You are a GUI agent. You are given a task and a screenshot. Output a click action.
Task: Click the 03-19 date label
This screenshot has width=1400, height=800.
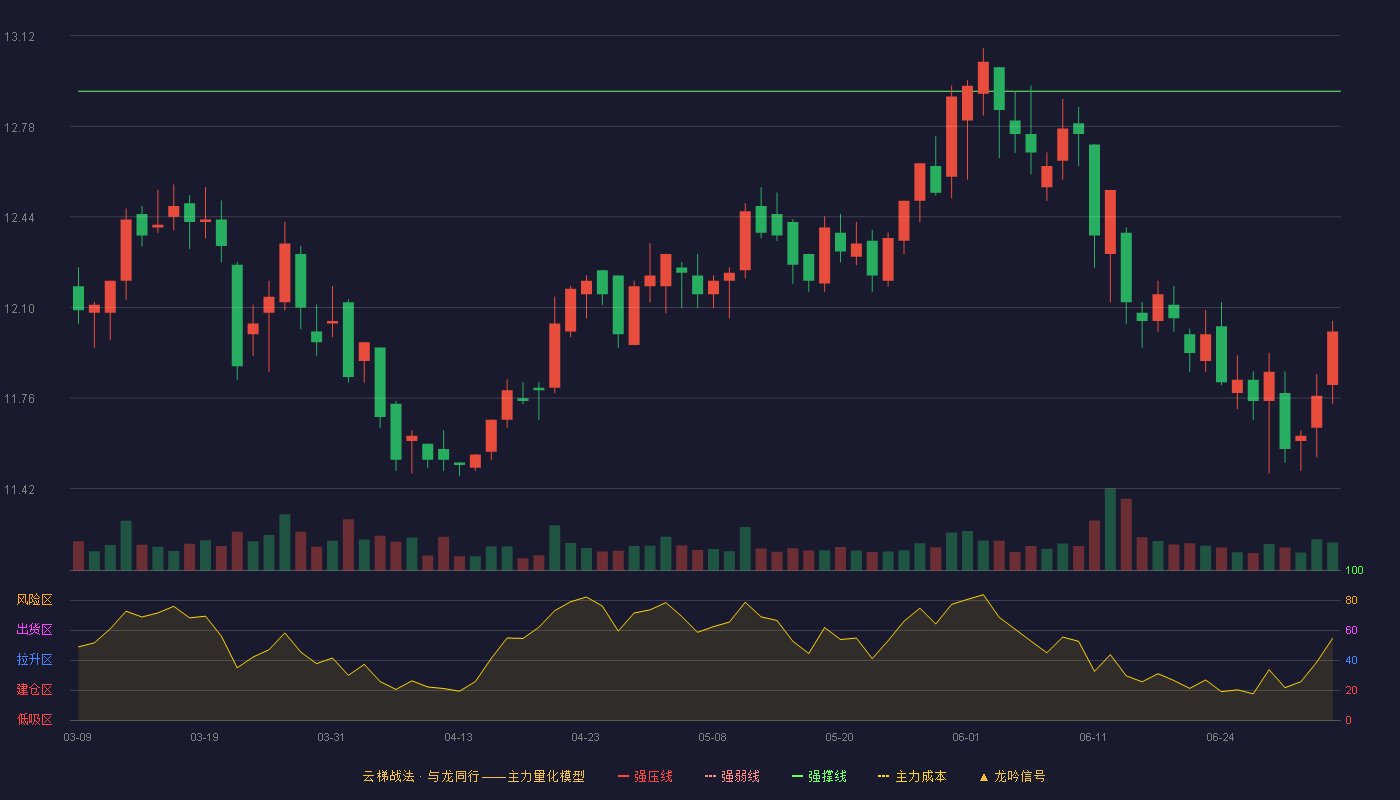(204, 737)
